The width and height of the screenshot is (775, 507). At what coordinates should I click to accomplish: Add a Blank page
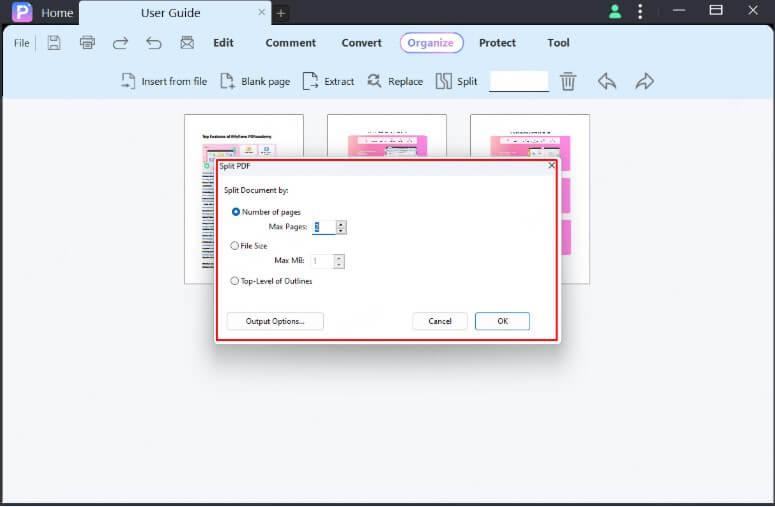(x=255, y=81)
